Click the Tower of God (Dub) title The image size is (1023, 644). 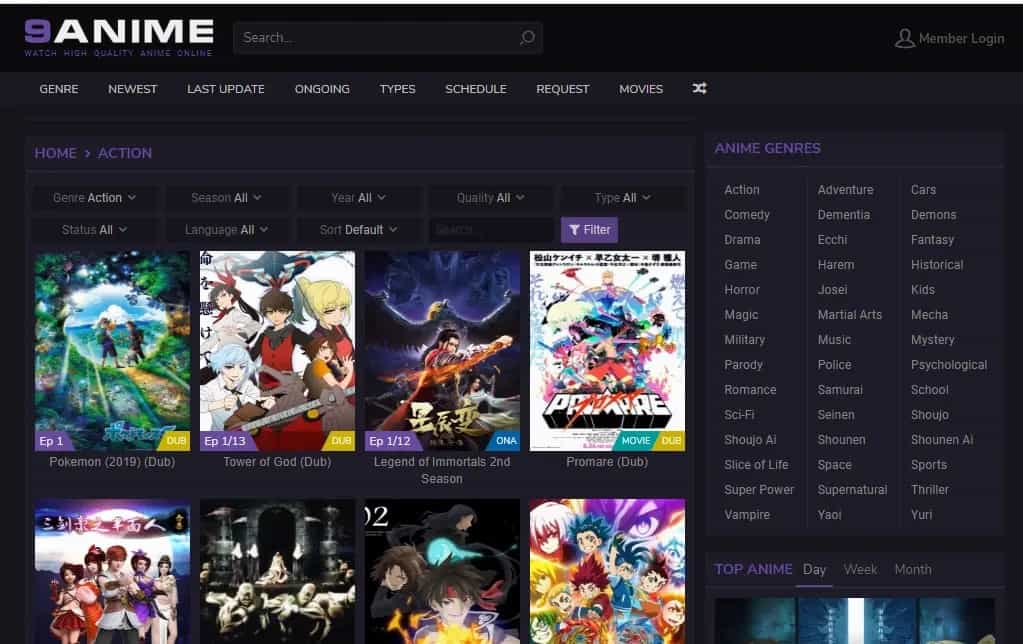[277, 462]
